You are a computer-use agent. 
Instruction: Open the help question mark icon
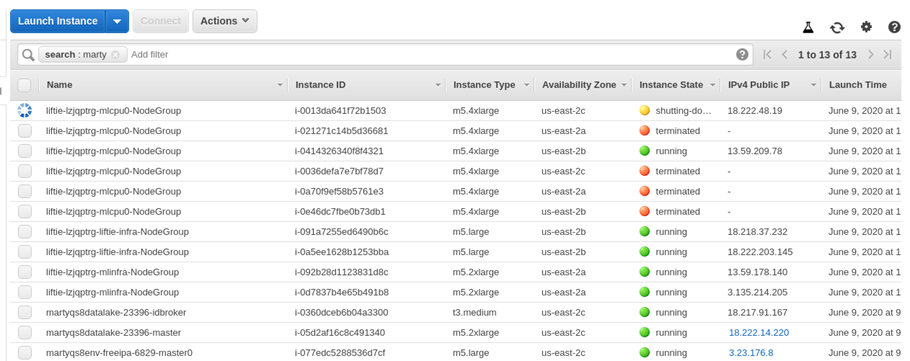[894, 27]
